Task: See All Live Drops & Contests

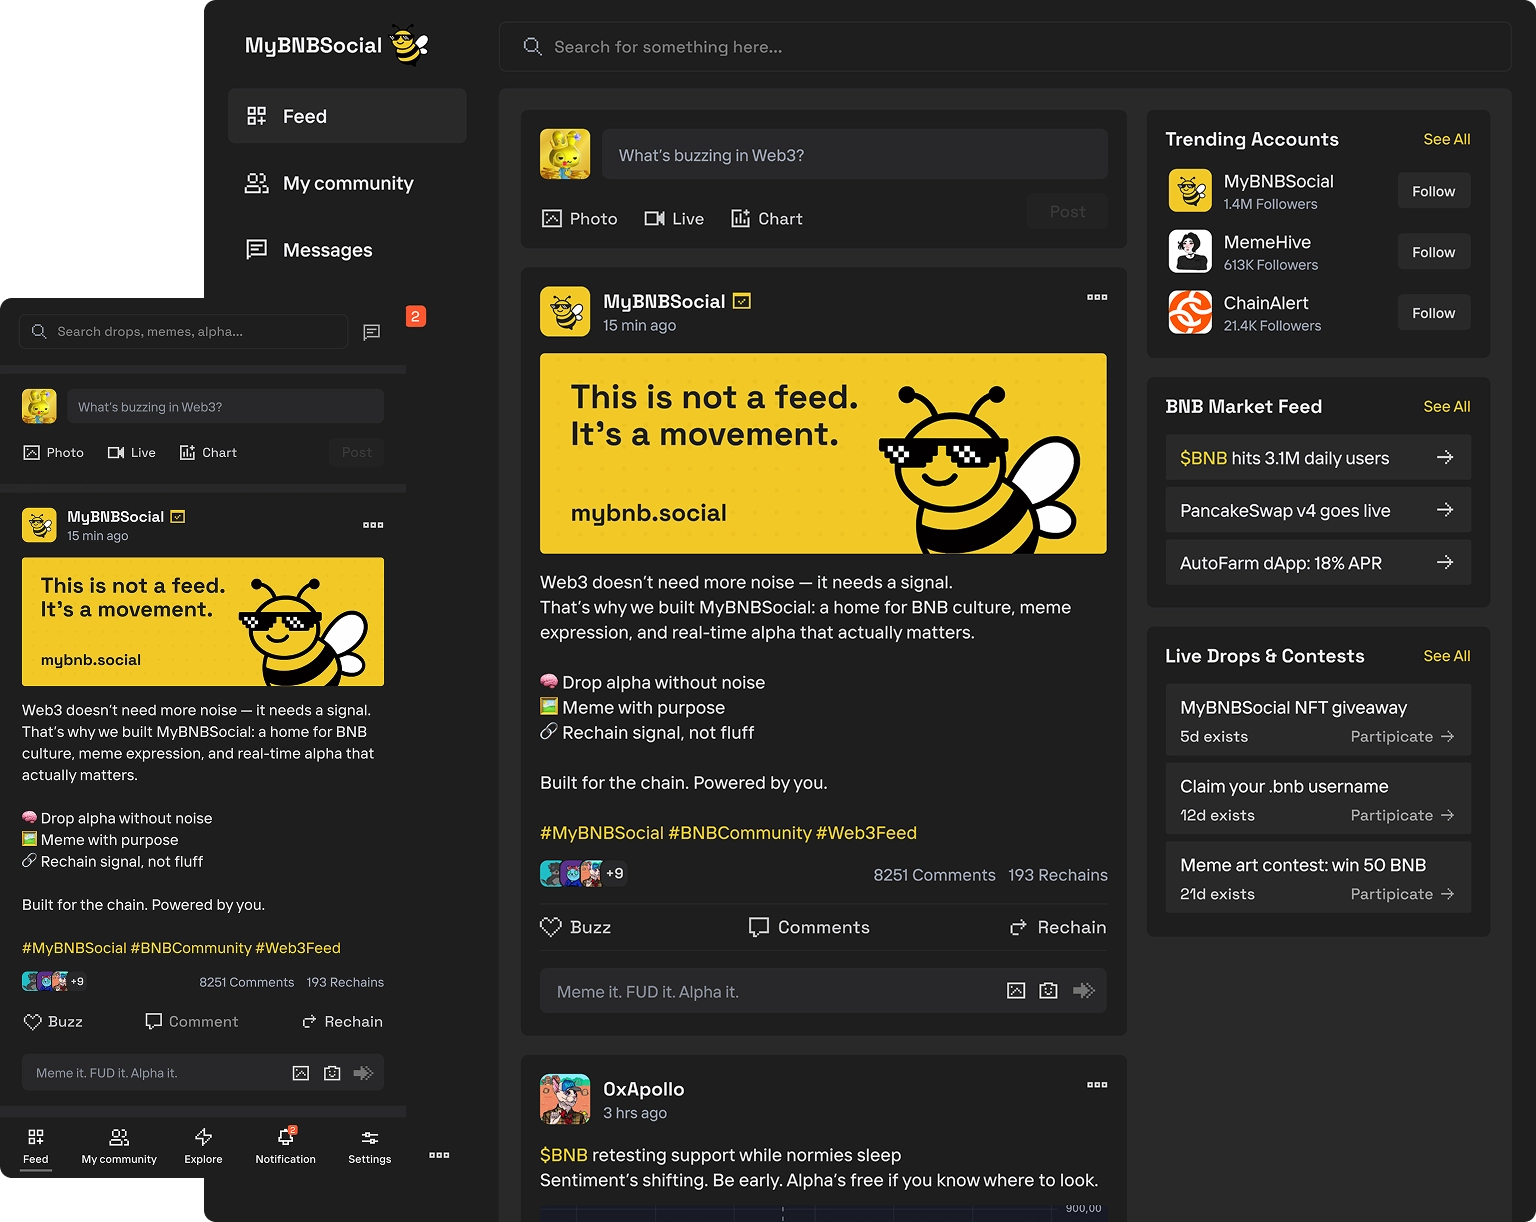Action: (1447, 656)
